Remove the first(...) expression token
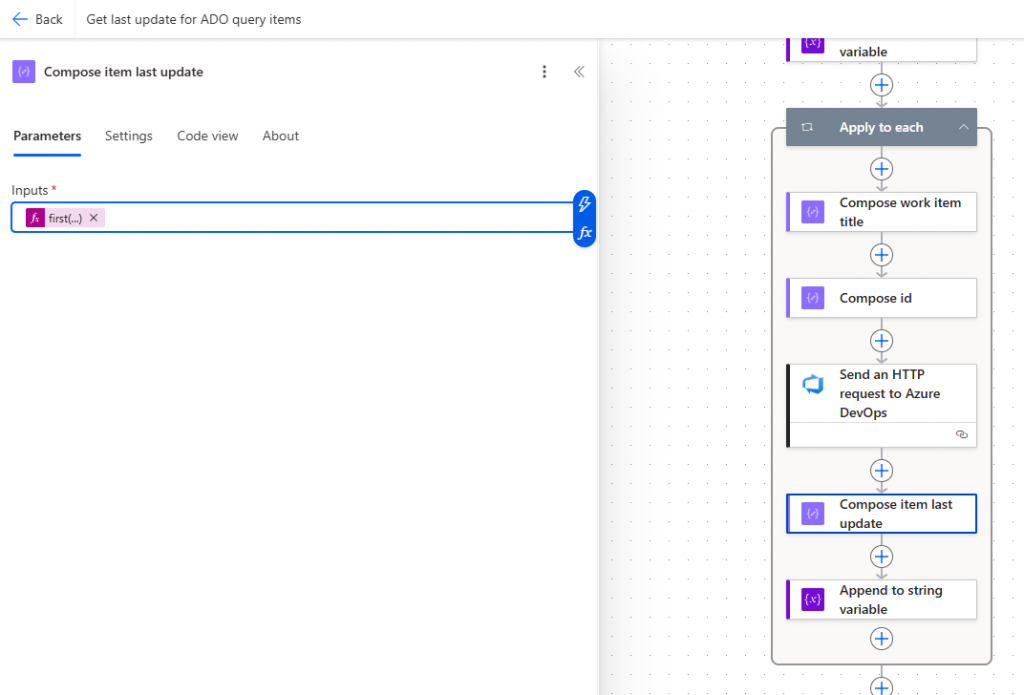1024x695 pixels. [94, 218]
